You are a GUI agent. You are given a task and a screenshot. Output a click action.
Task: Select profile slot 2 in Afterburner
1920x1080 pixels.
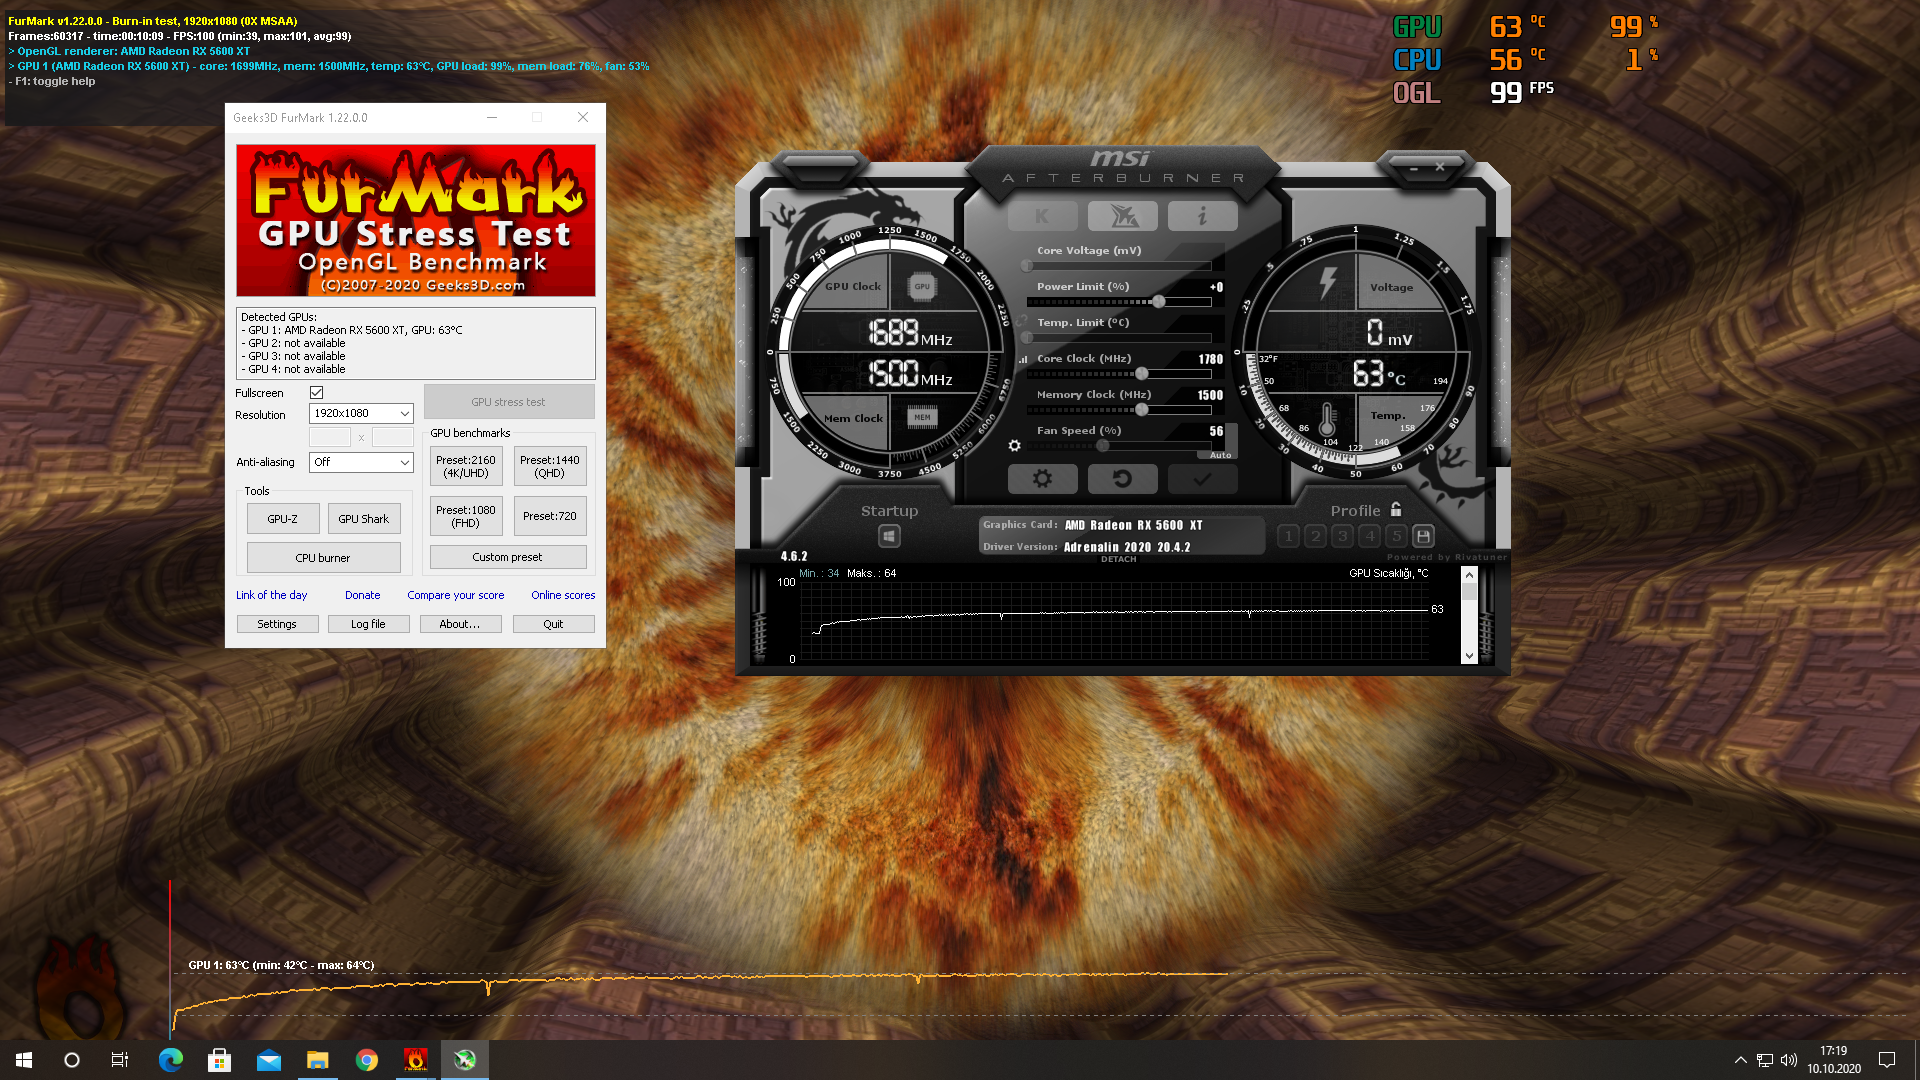point(1316,536)
